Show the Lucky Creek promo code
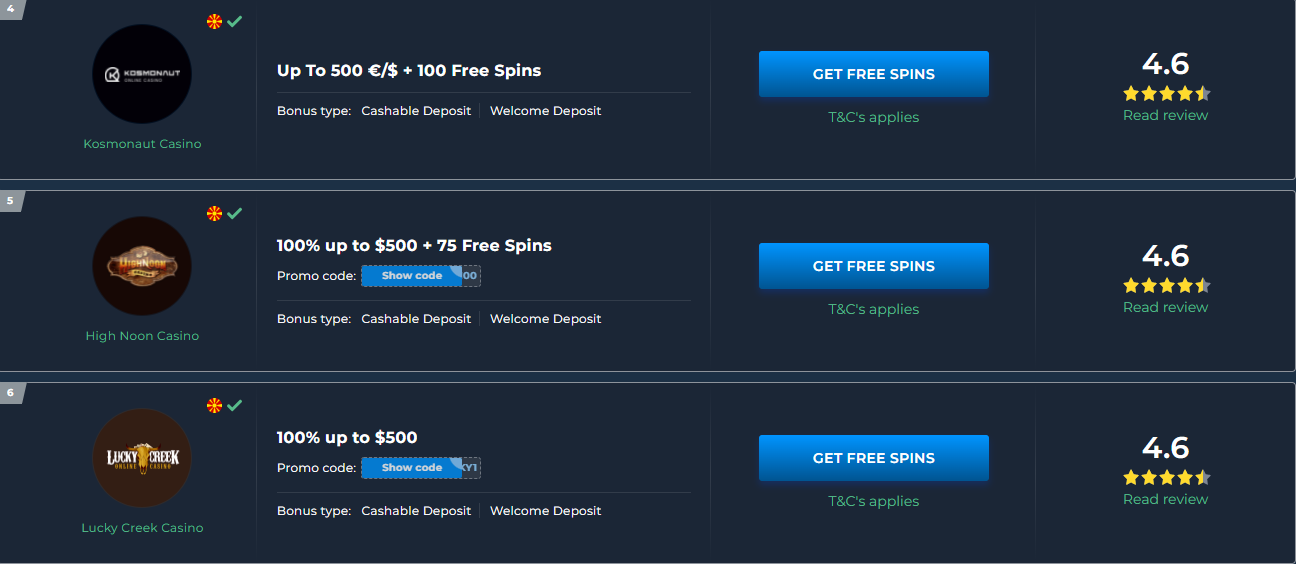The width and height of the screenshot is (1296, 564). [x=412, y=468]
